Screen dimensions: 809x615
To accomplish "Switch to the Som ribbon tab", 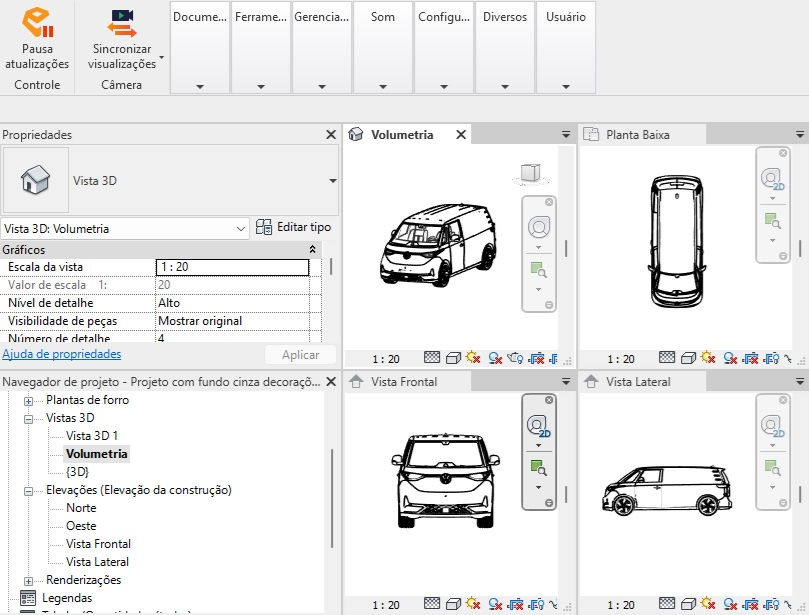I will (x=382, y=17).
